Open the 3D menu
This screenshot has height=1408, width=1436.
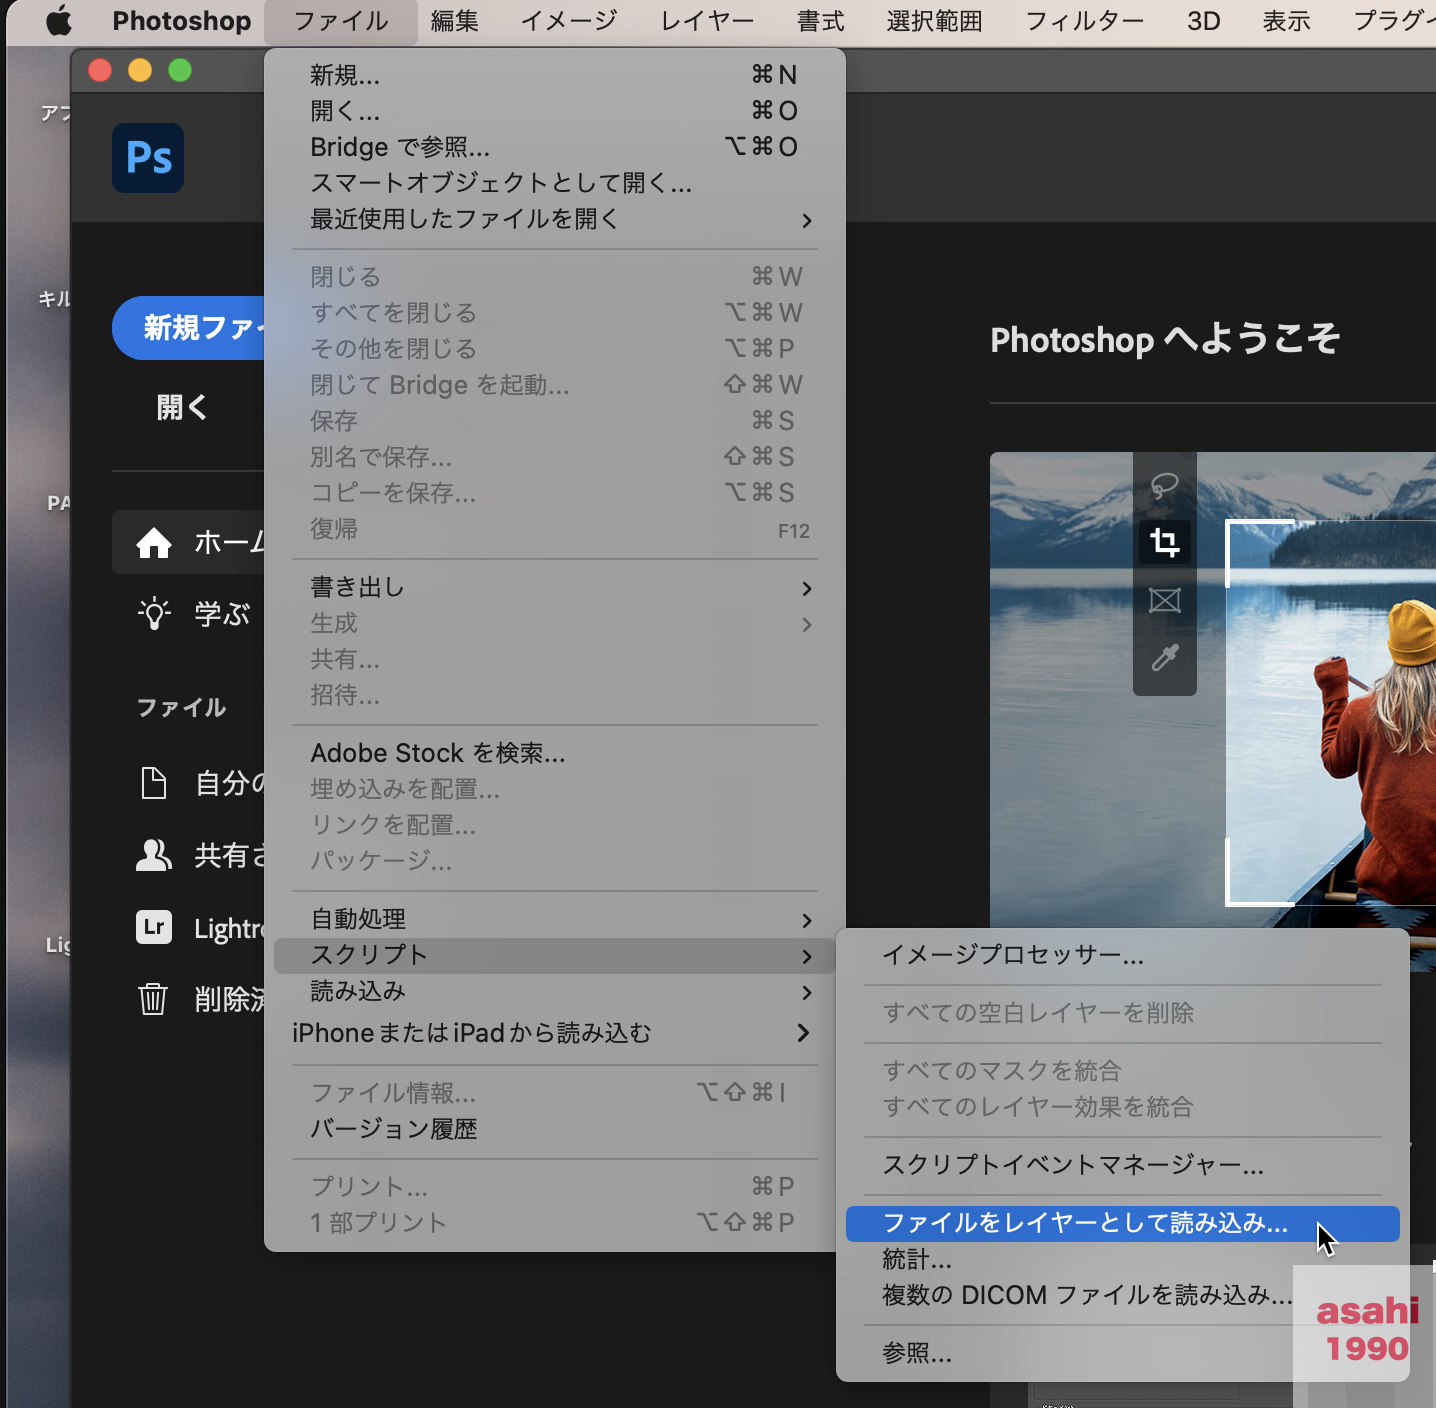click(1204, 21)
